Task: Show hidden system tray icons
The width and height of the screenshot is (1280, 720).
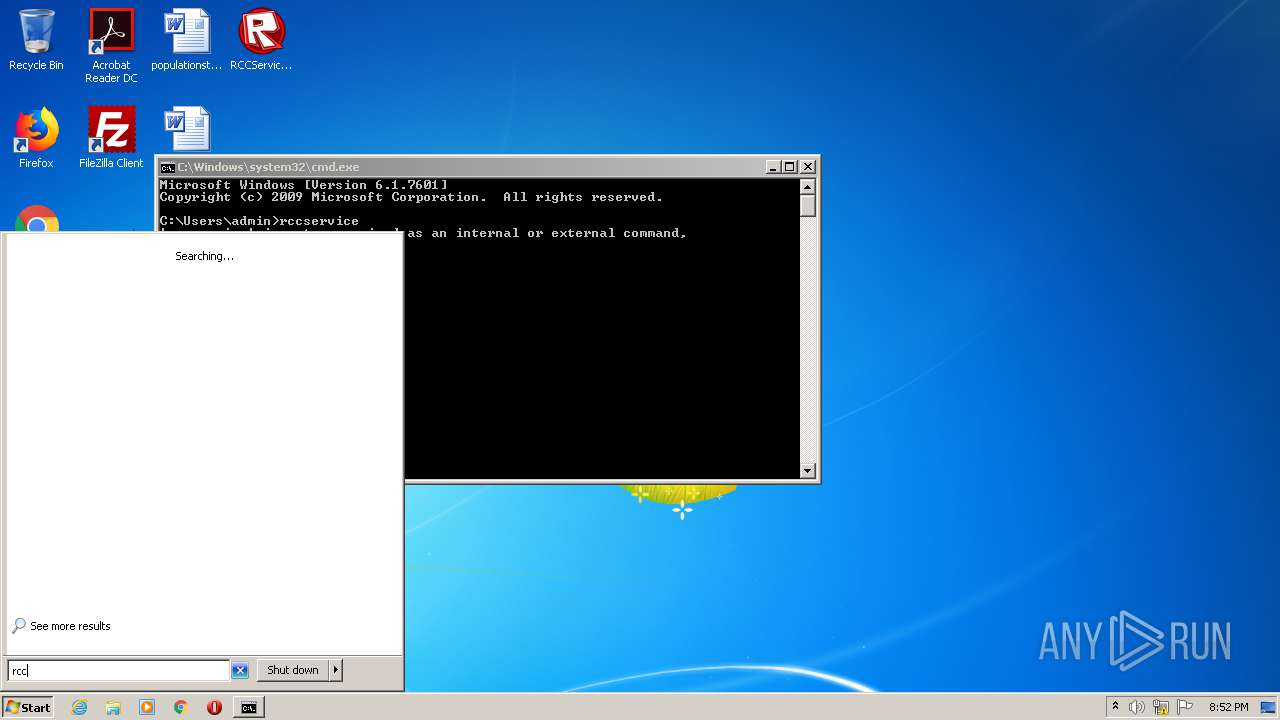Action: 1115,706
